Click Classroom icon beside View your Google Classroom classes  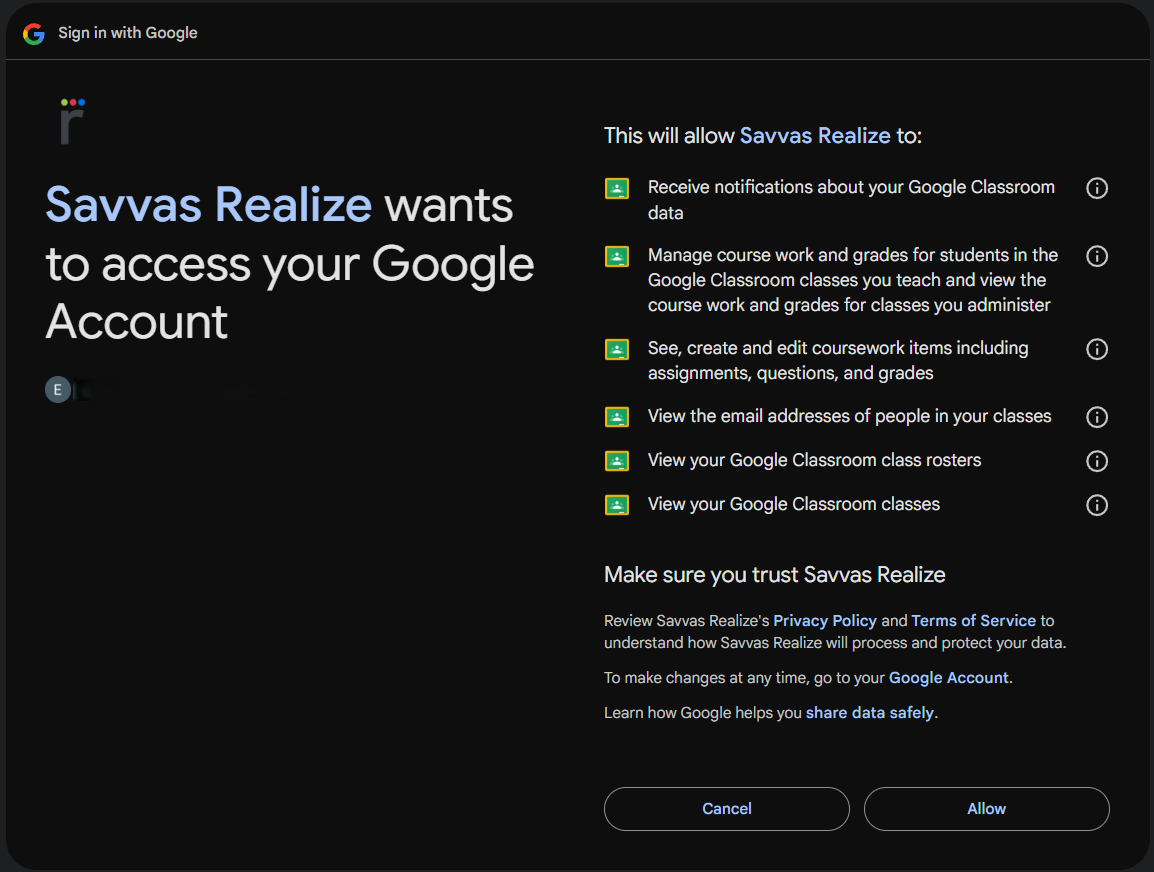[x=617, y=506]
